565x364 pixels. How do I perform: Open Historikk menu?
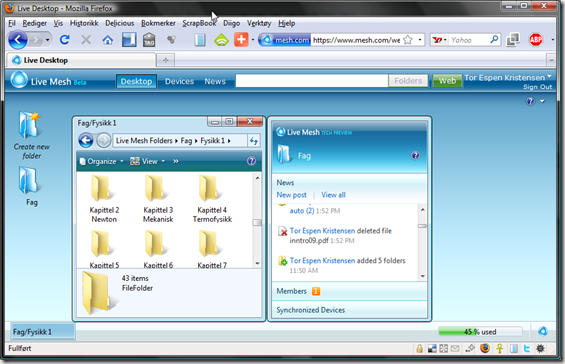pos(84,23)
